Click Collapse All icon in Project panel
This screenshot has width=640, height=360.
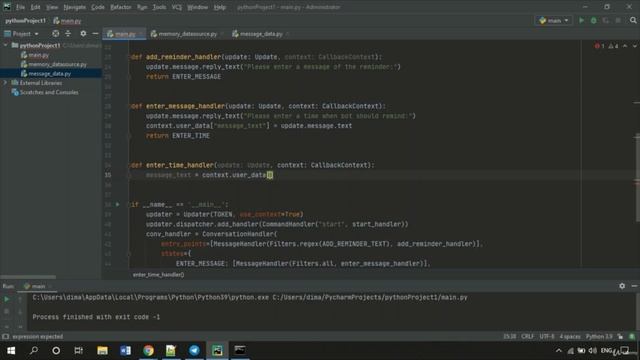point(68,34)
